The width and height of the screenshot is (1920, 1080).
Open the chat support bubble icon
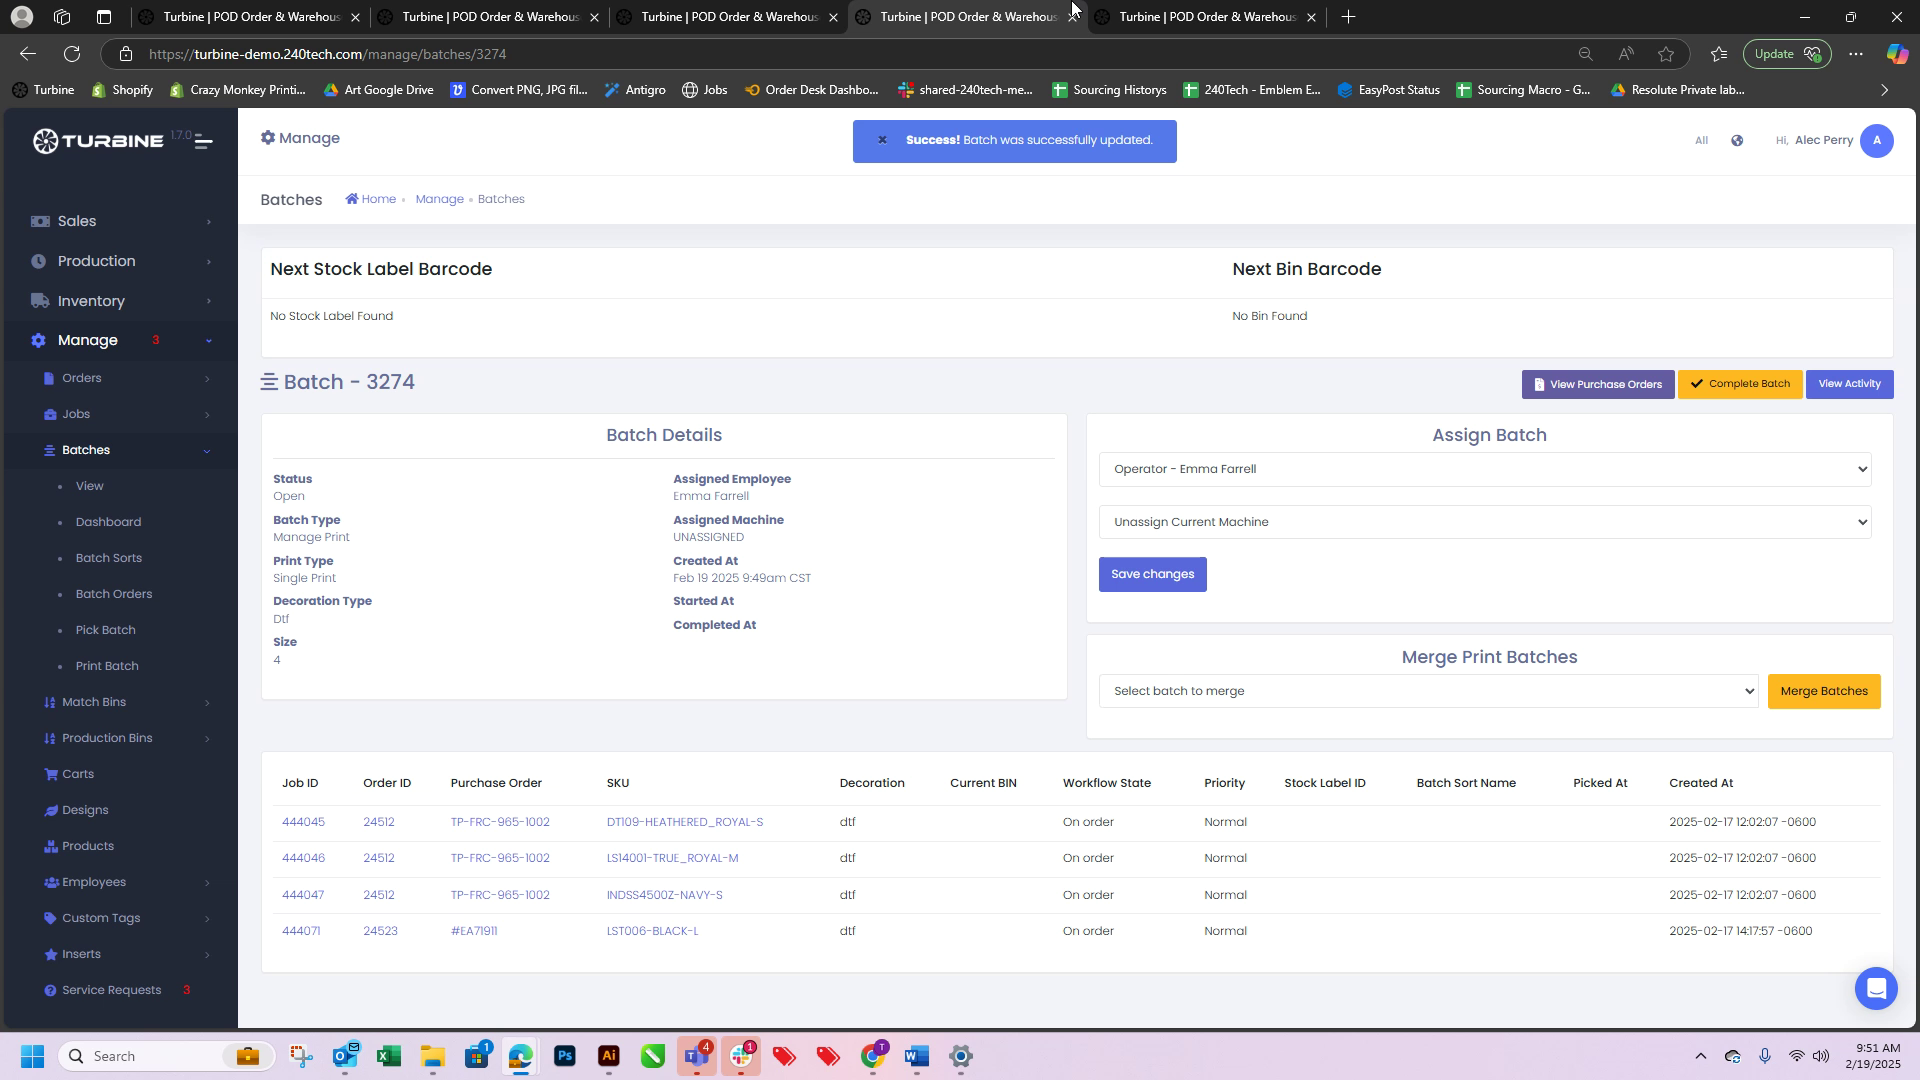point(1875,988)
